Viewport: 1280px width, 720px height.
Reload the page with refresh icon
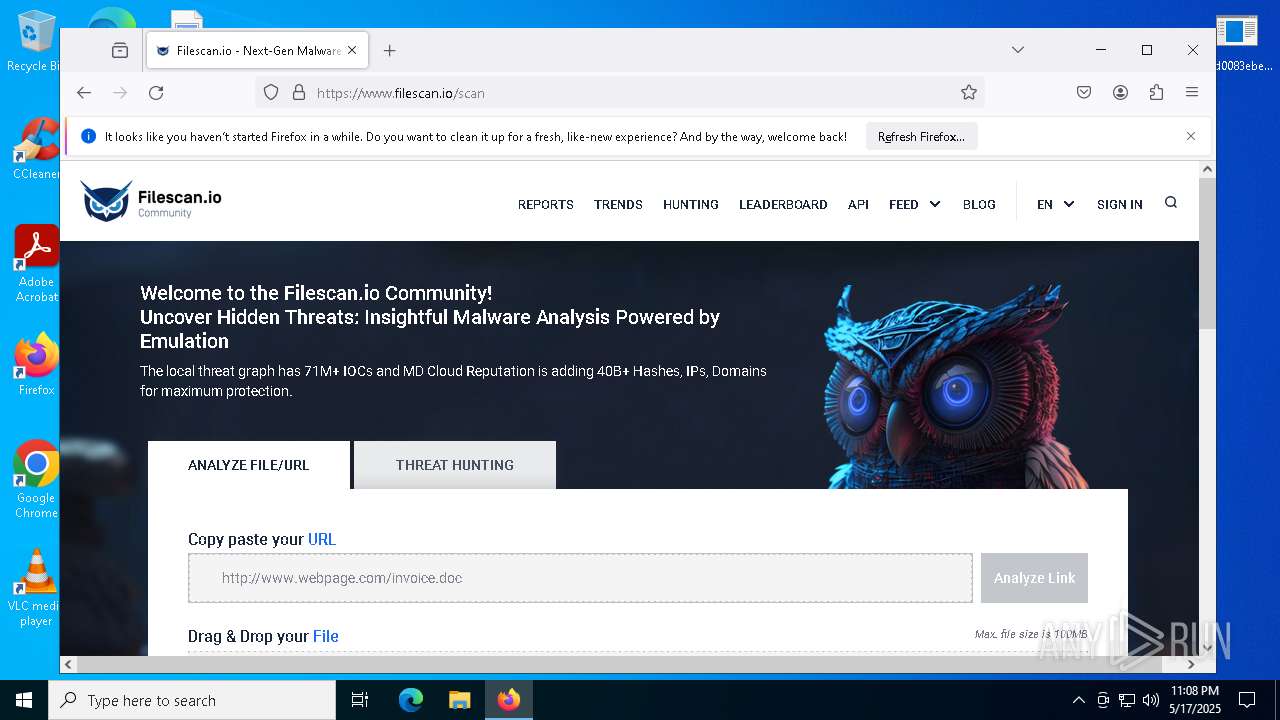tap(156, 93)
